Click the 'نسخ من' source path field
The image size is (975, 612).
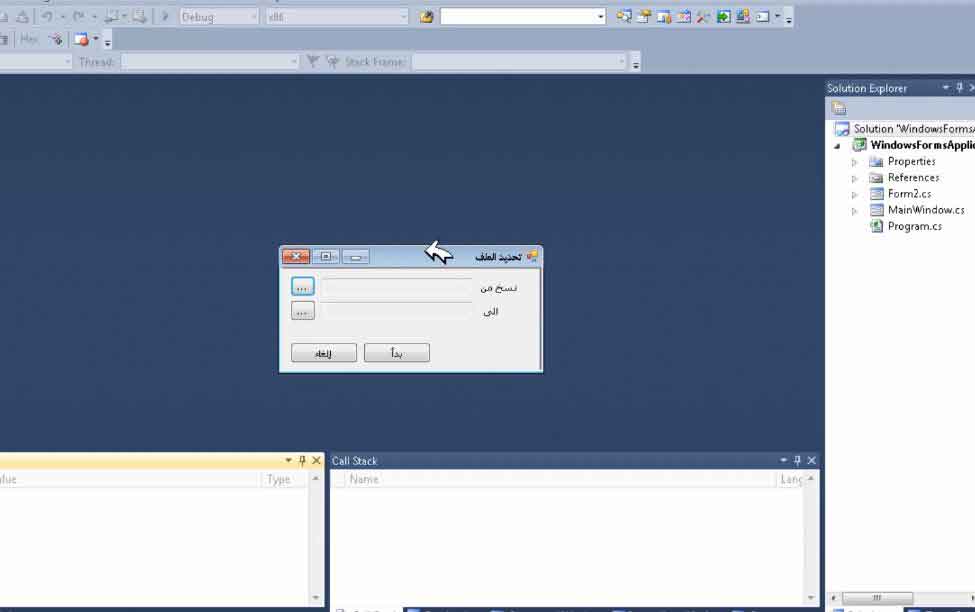point(397,287)
